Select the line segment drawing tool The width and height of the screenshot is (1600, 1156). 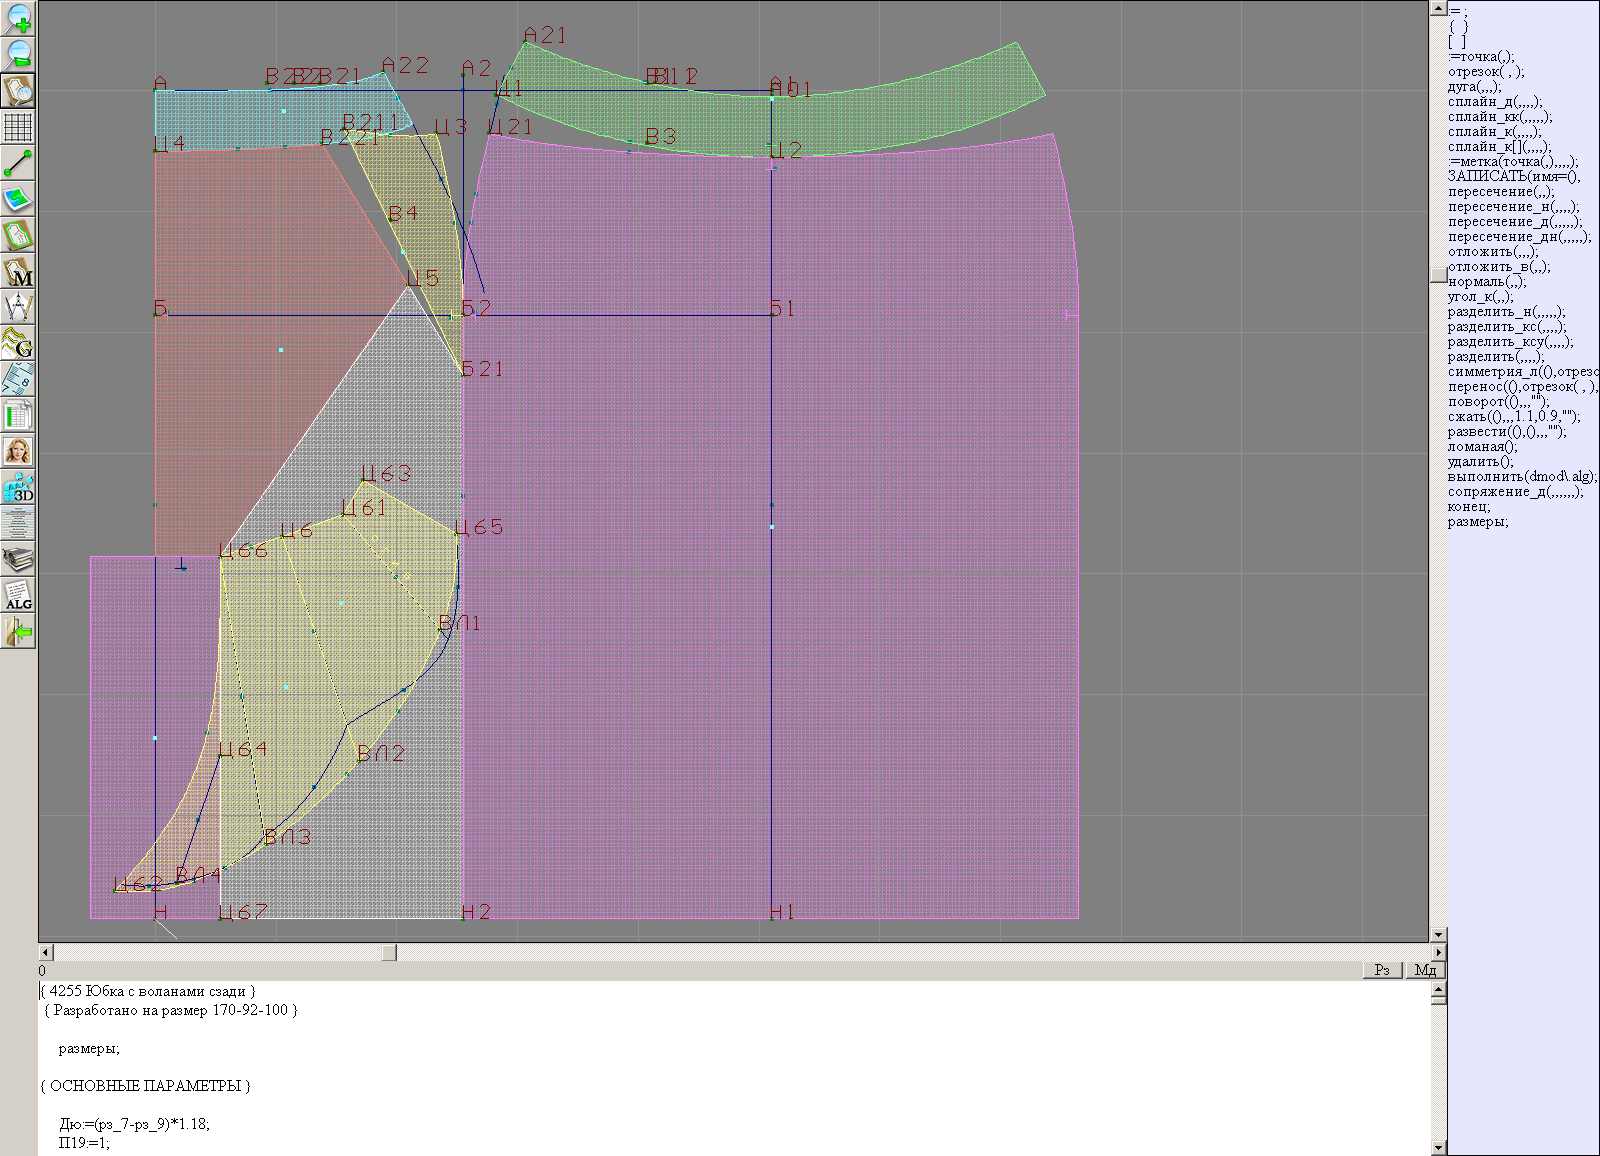18,163
